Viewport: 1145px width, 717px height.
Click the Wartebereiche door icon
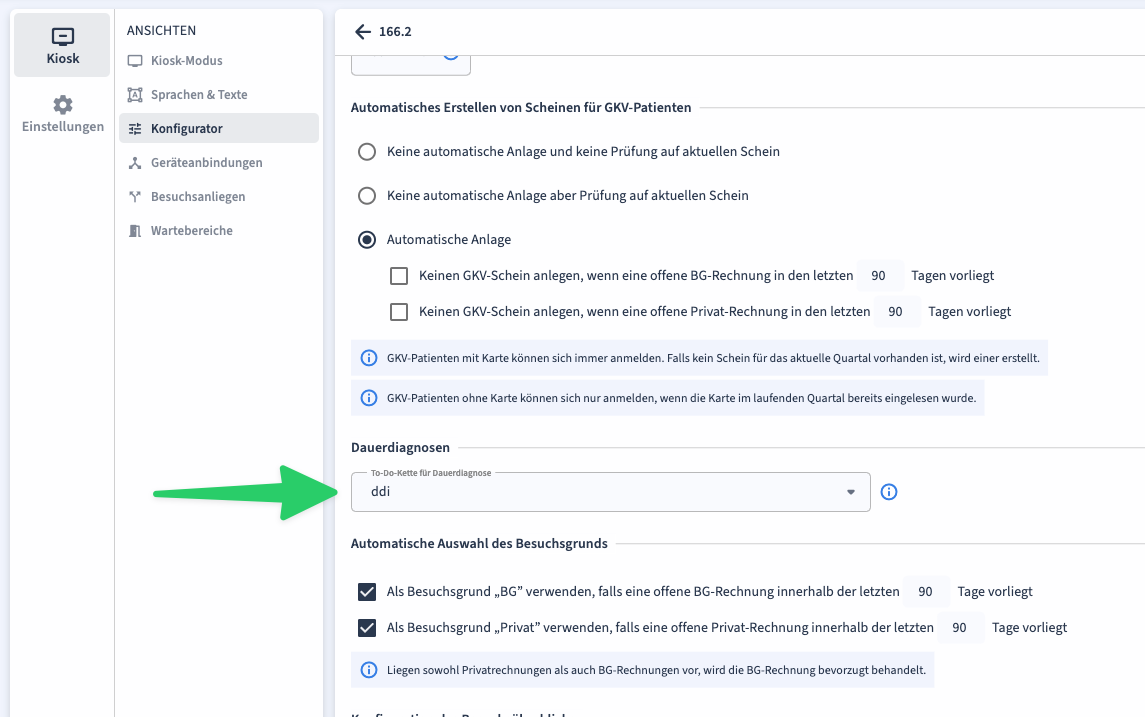pos(135,231)
